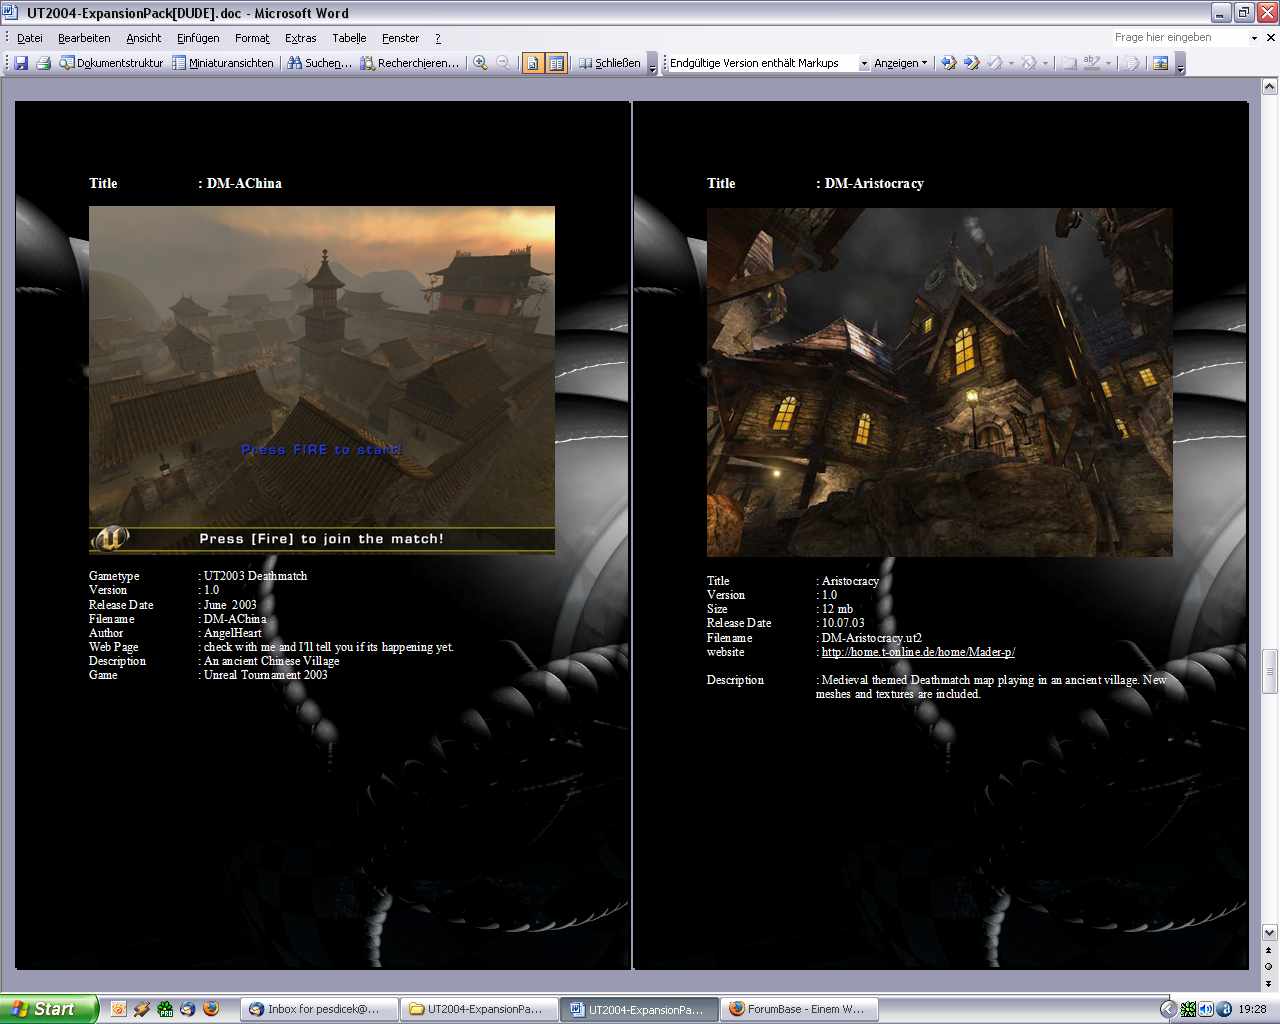Close document X in menu bar
The height and width of the screenshot is (1024, 1280).
click(x=1271, y=37)
